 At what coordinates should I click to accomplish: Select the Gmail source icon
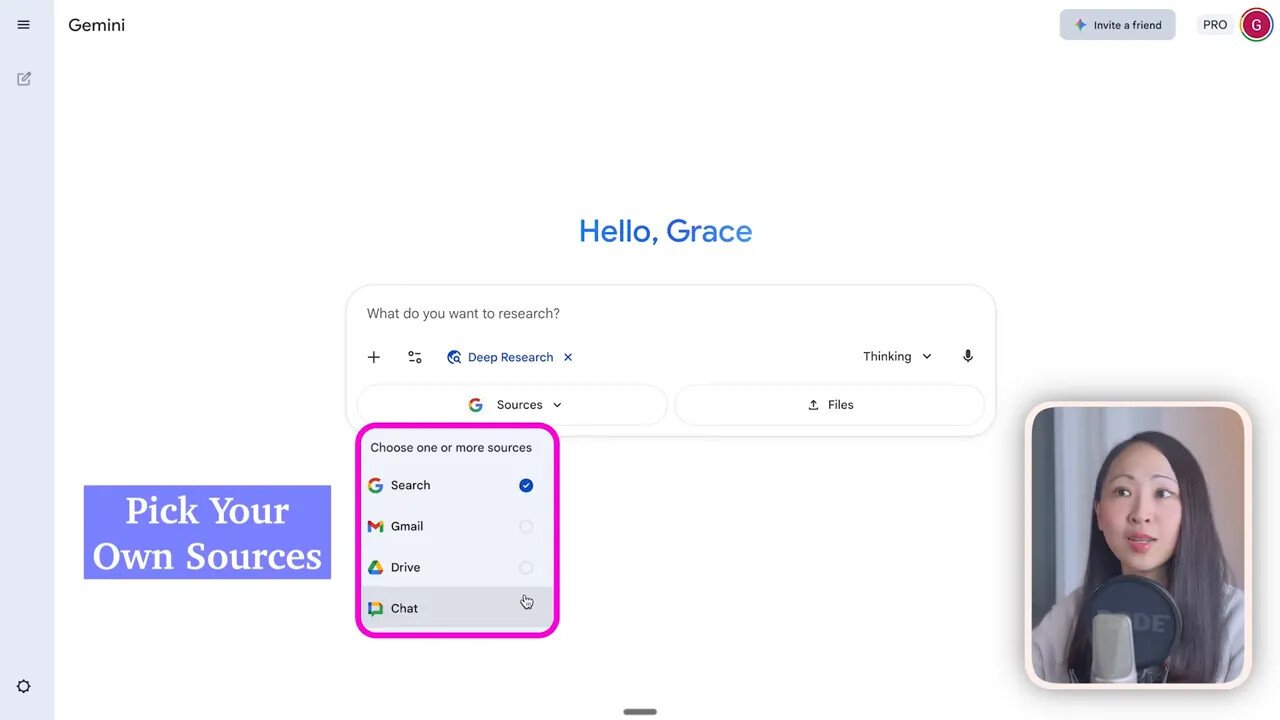375,526
